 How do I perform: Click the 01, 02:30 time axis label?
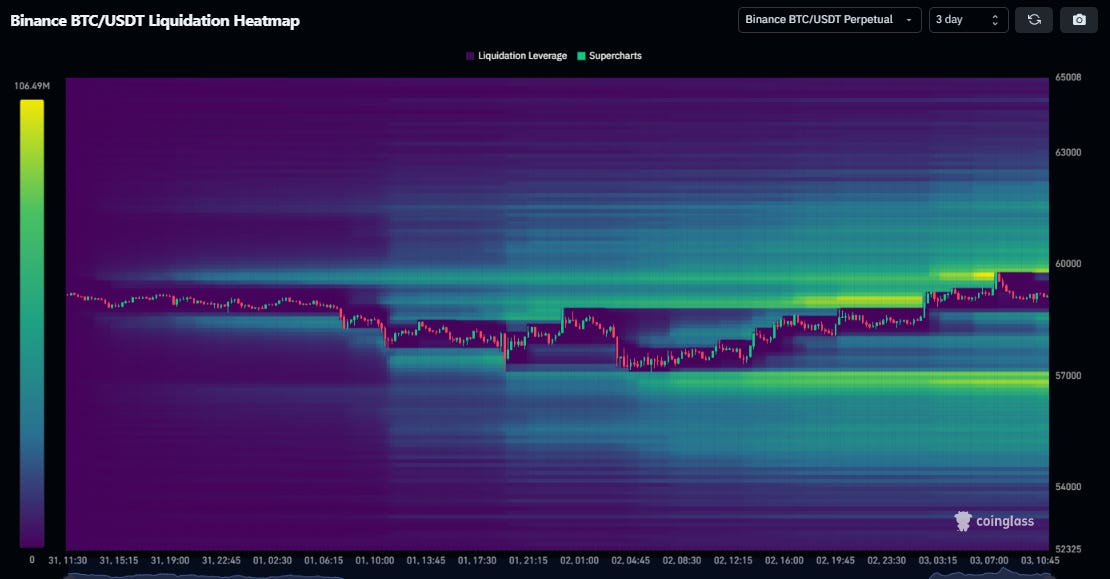coord(272,561)
